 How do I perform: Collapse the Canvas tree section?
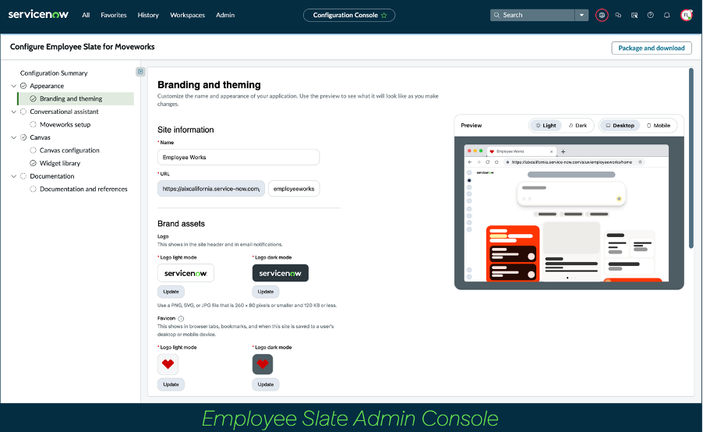pos(13,138)
